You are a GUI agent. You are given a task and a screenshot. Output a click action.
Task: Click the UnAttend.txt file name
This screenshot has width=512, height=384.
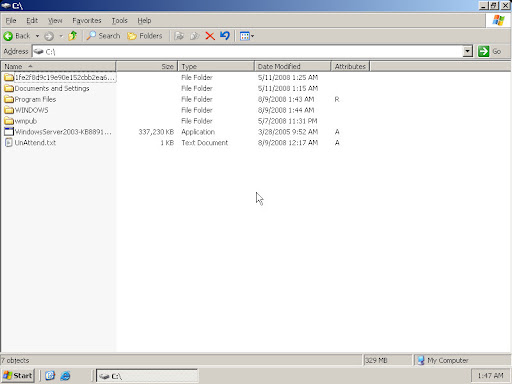(35, 143)
